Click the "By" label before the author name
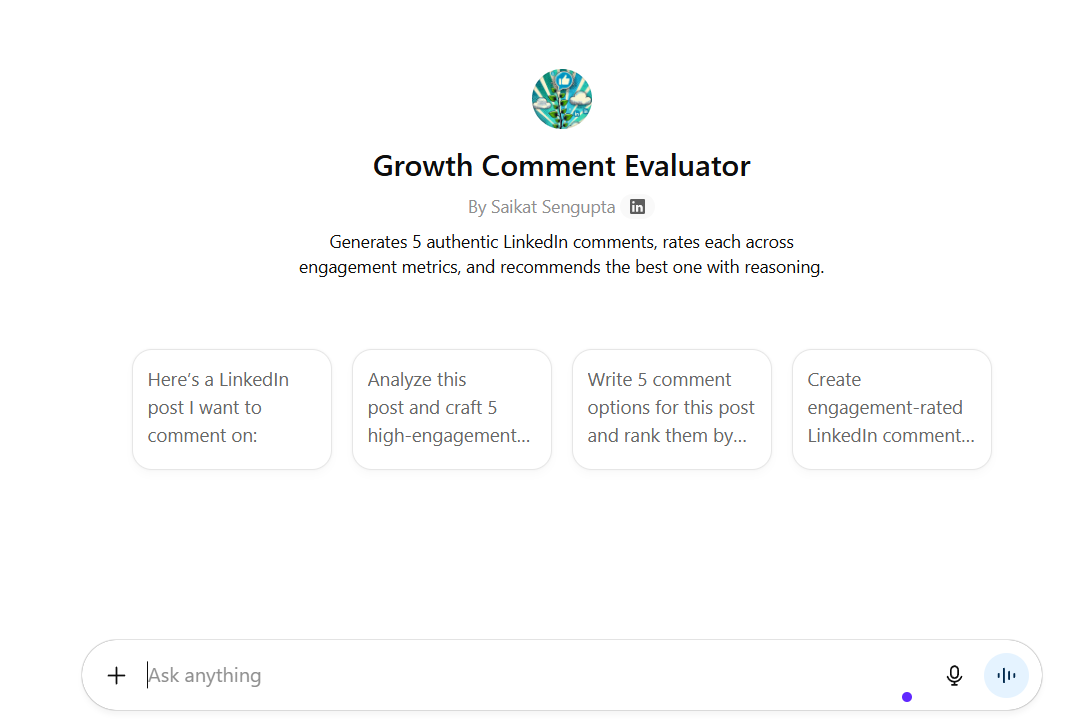1092x728 pixels. pos(477,207)
